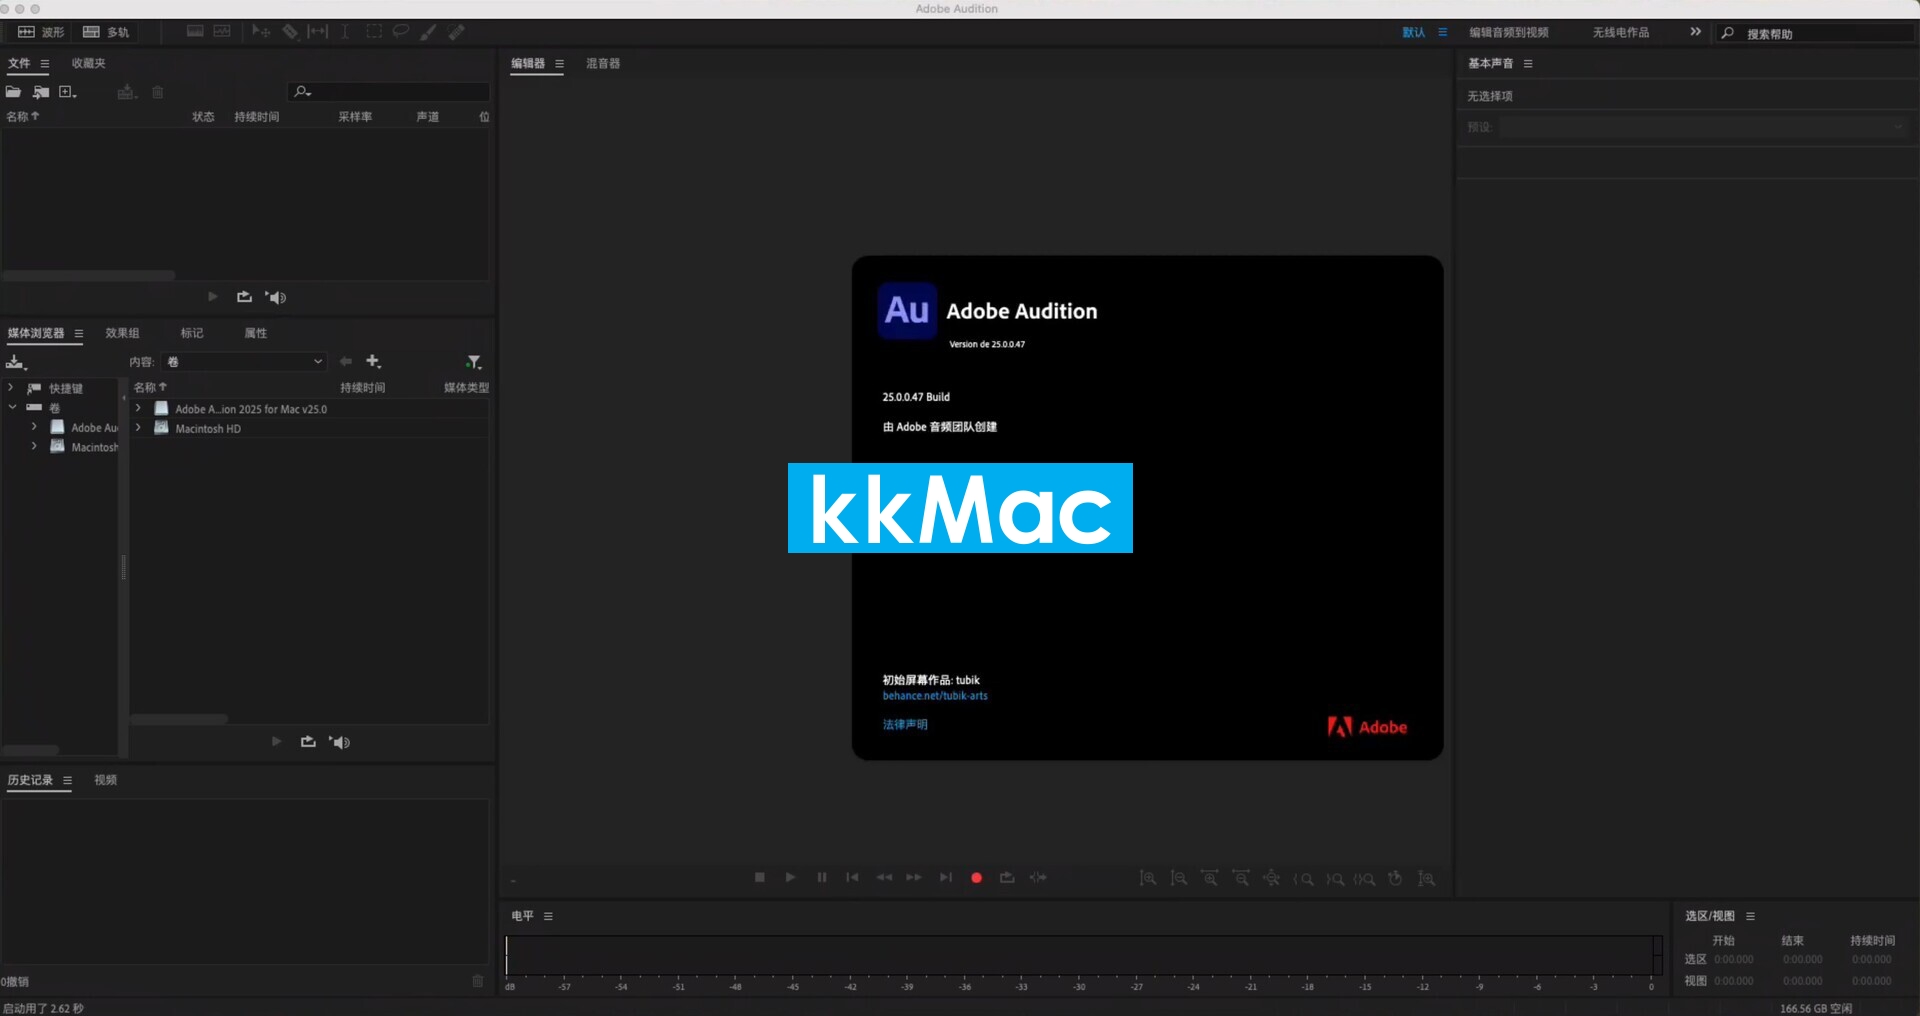
Task: Switch to the 属性 tab
Action: (x=256, y=333)
